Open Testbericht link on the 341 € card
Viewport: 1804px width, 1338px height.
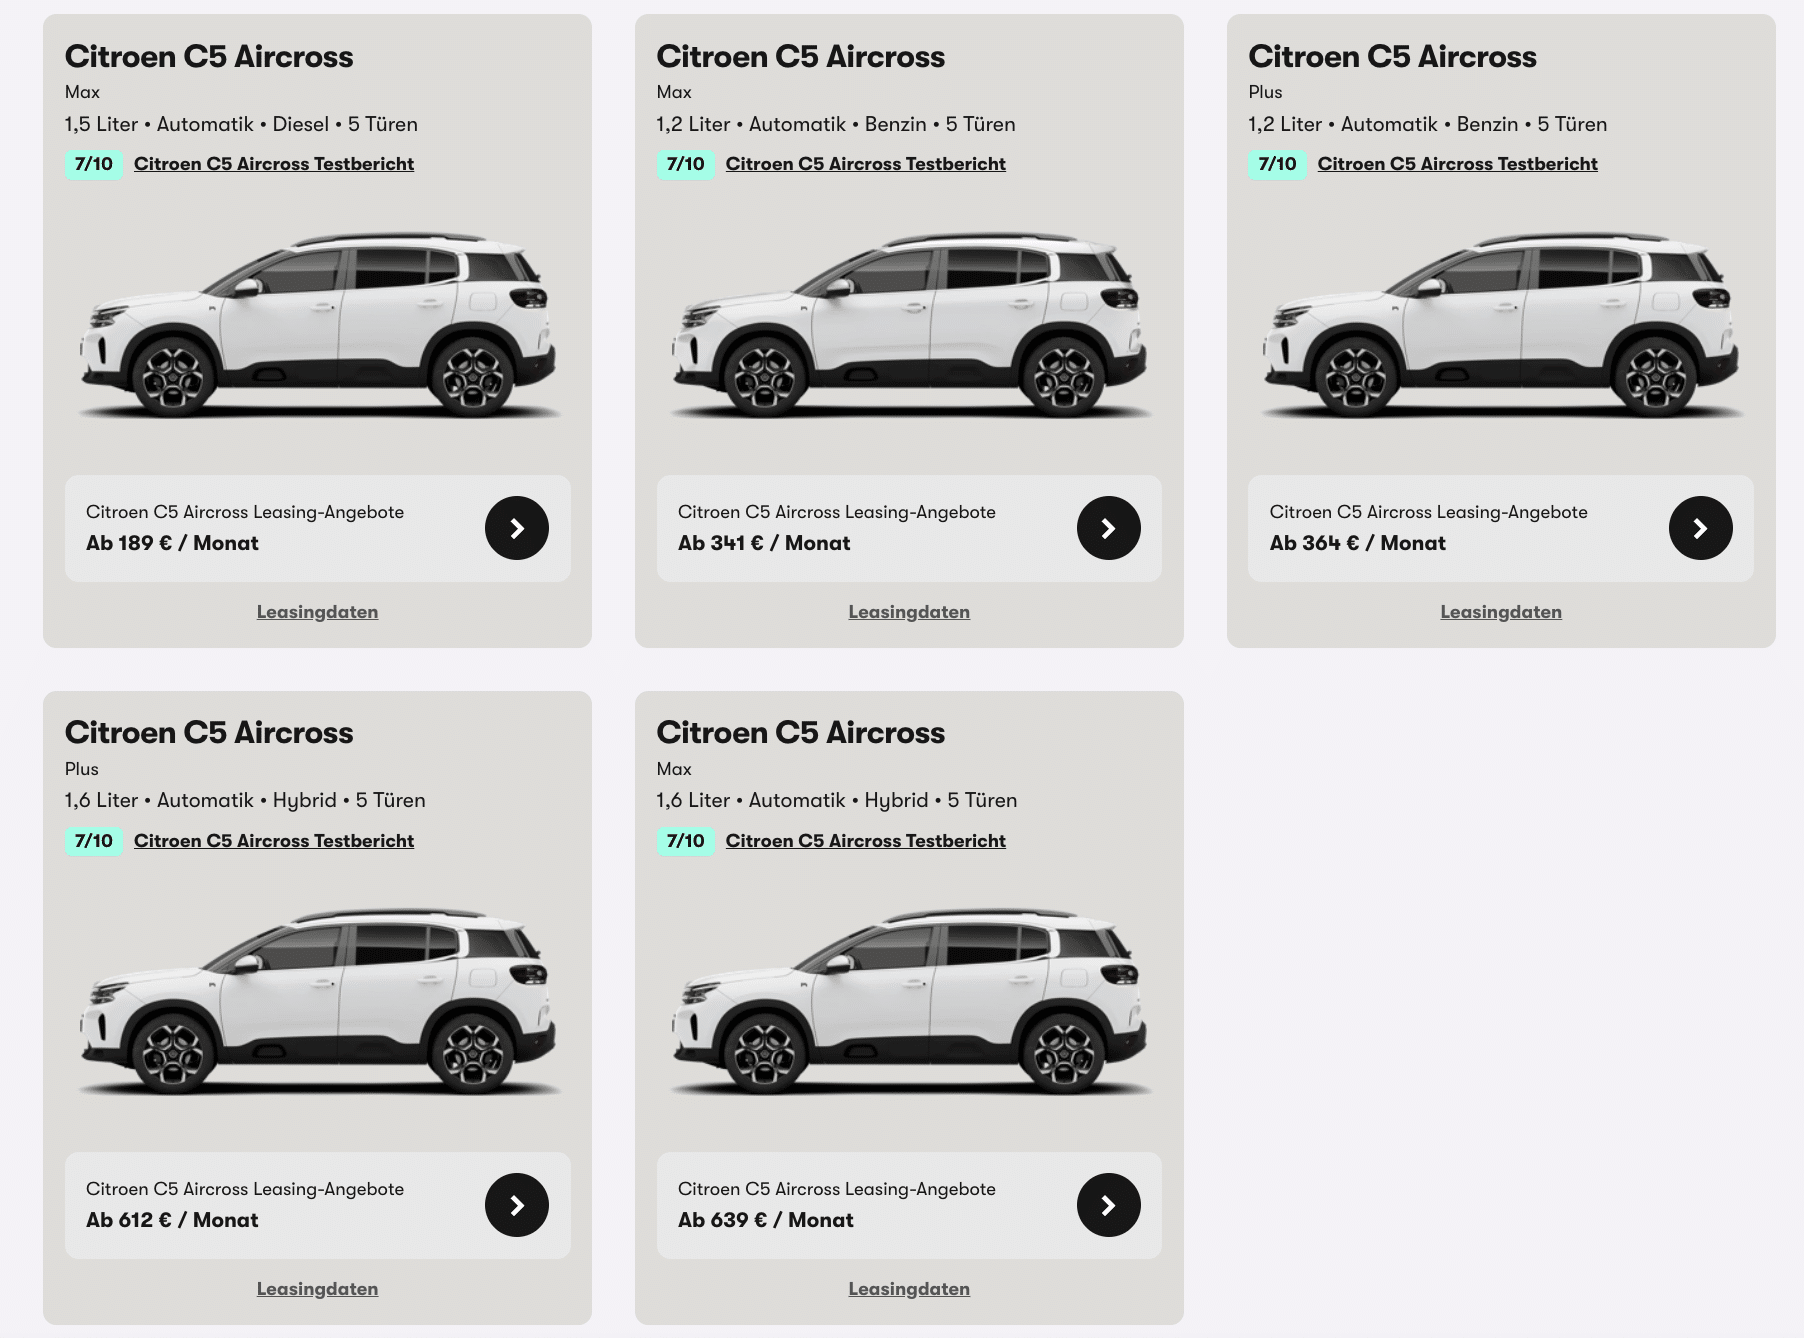866,164
